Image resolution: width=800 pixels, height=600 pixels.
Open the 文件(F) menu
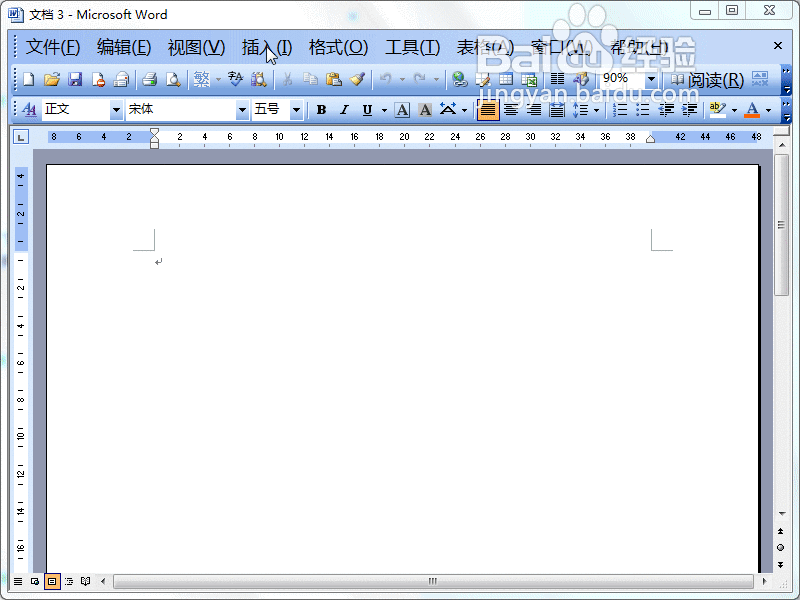point(53,47)
